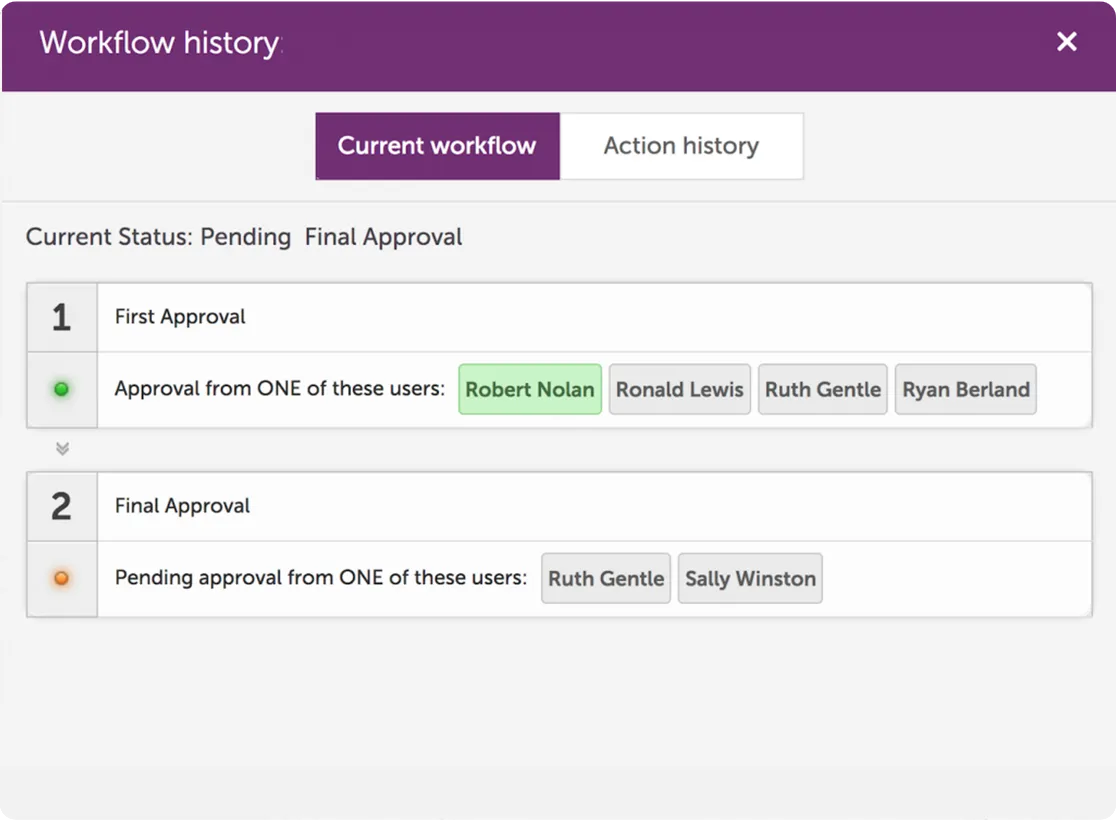Choose Ruth Gentle in the First Approval step

823,389
